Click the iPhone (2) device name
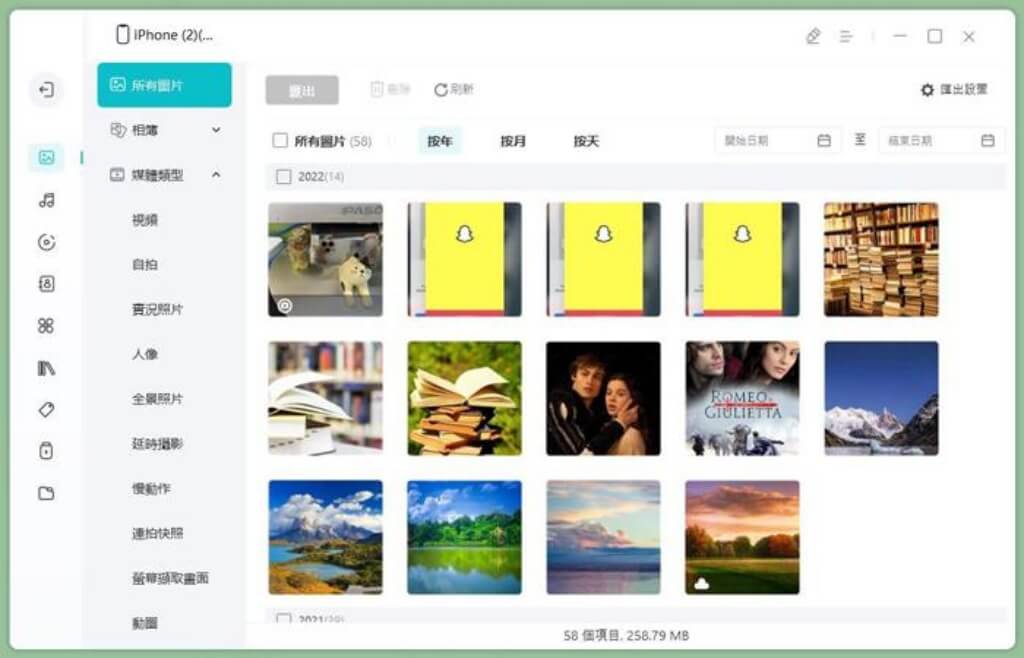The image size is (1024, 658). click(174, 35)
